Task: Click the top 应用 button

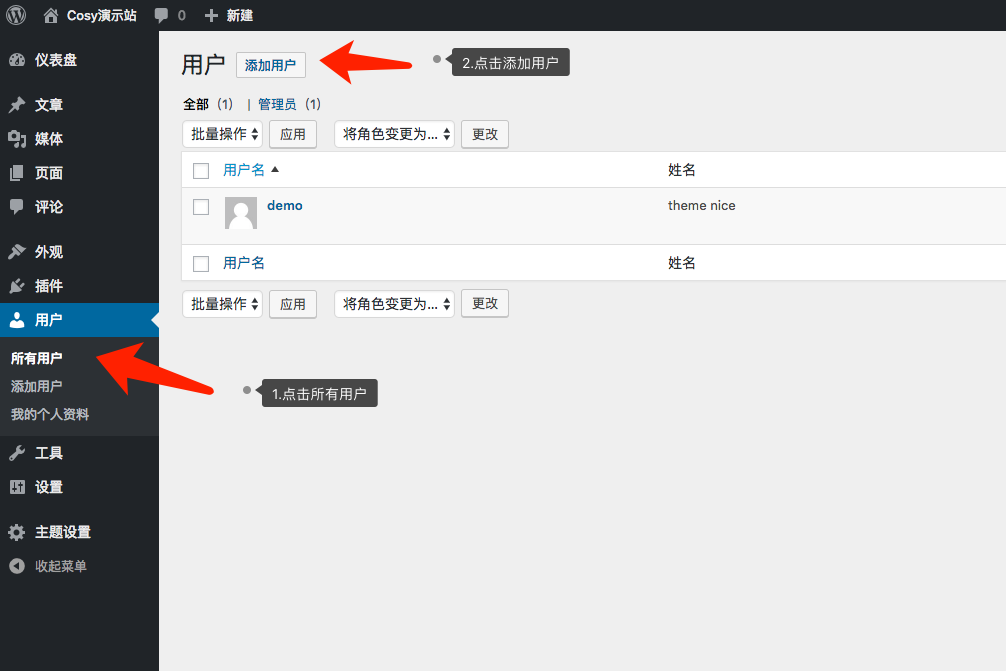Action: (293, 134)
